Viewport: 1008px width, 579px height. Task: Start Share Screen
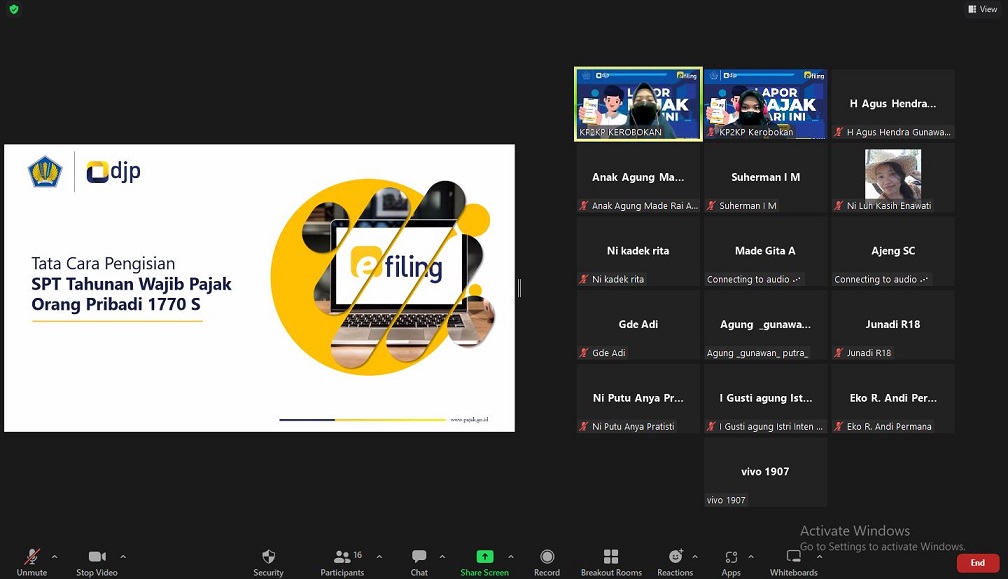coord(484,562)
